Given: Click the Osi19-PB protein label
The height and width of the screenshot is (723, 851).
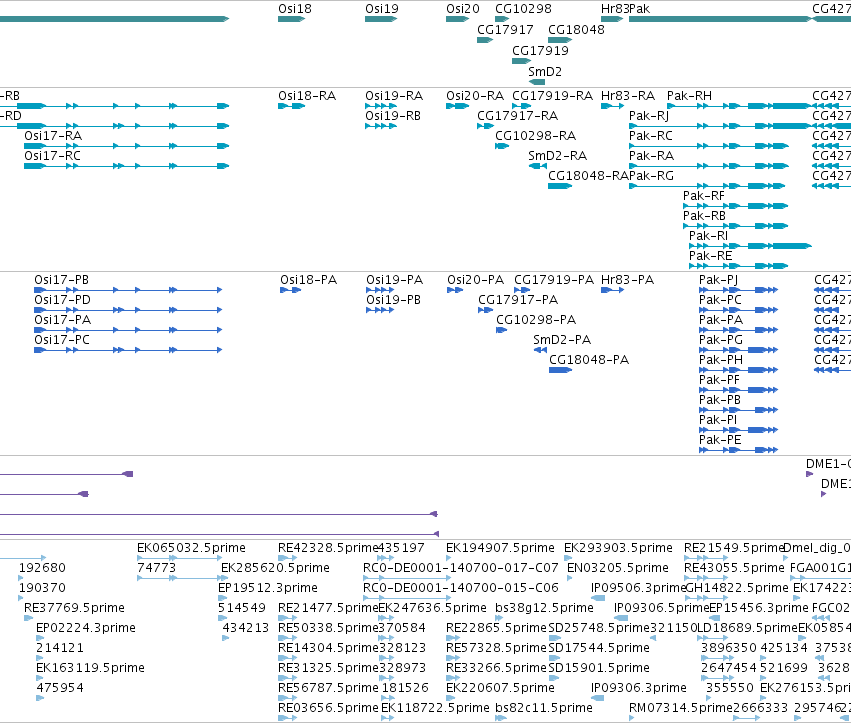Looking at the screenshot, I should click(x=393, y=300).
